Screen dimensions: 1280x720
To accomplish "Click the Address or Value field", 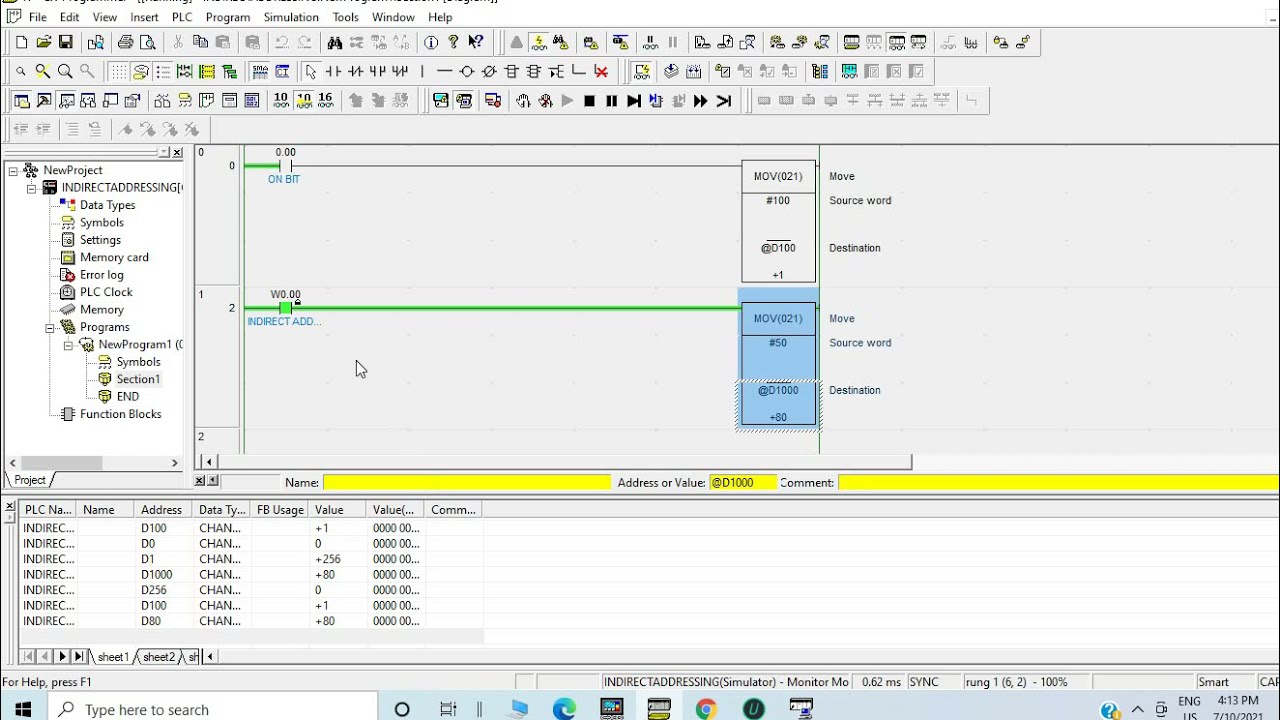I will click(743, 482).
